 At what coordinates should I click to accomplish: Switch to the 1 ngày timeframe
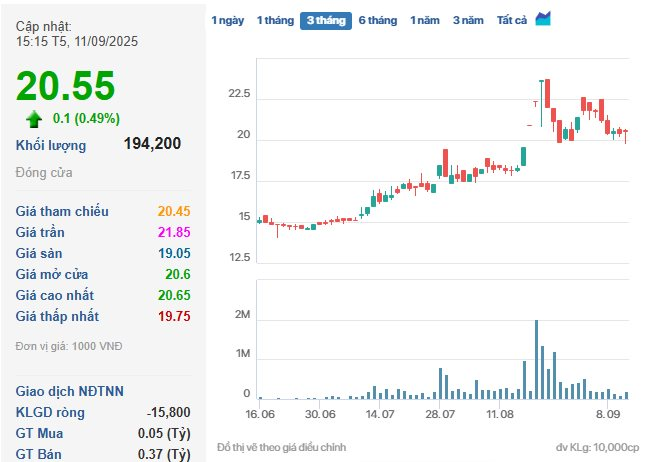(x=227, y=20)
